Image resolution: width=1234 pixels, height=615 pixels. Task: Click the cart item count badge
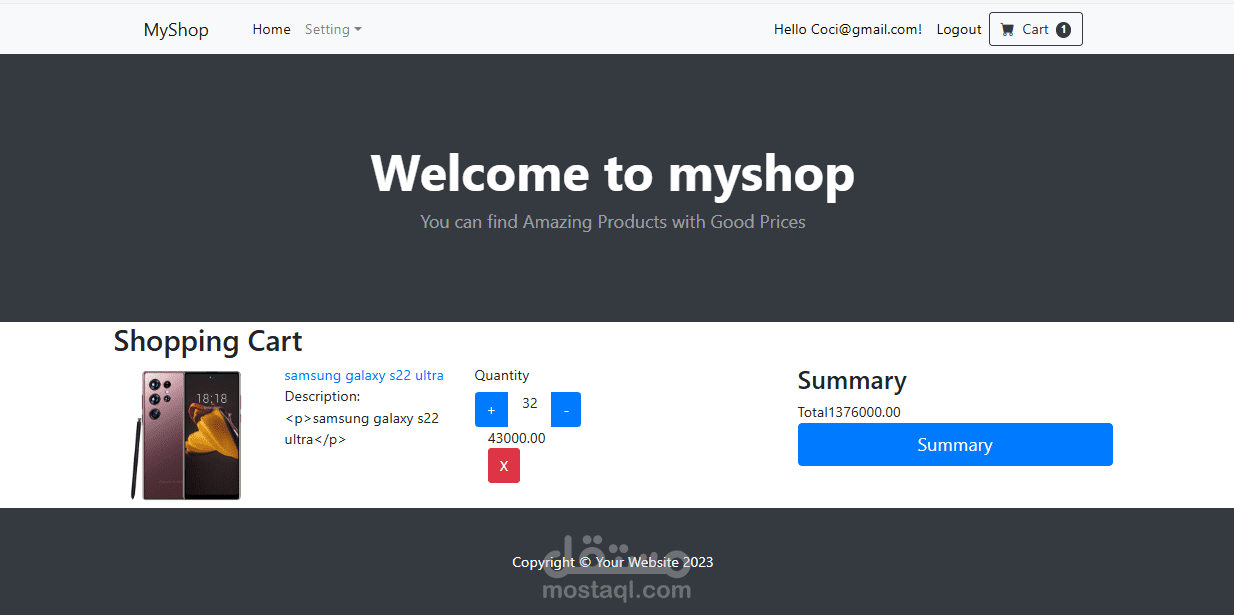[x=1063, y=29]
